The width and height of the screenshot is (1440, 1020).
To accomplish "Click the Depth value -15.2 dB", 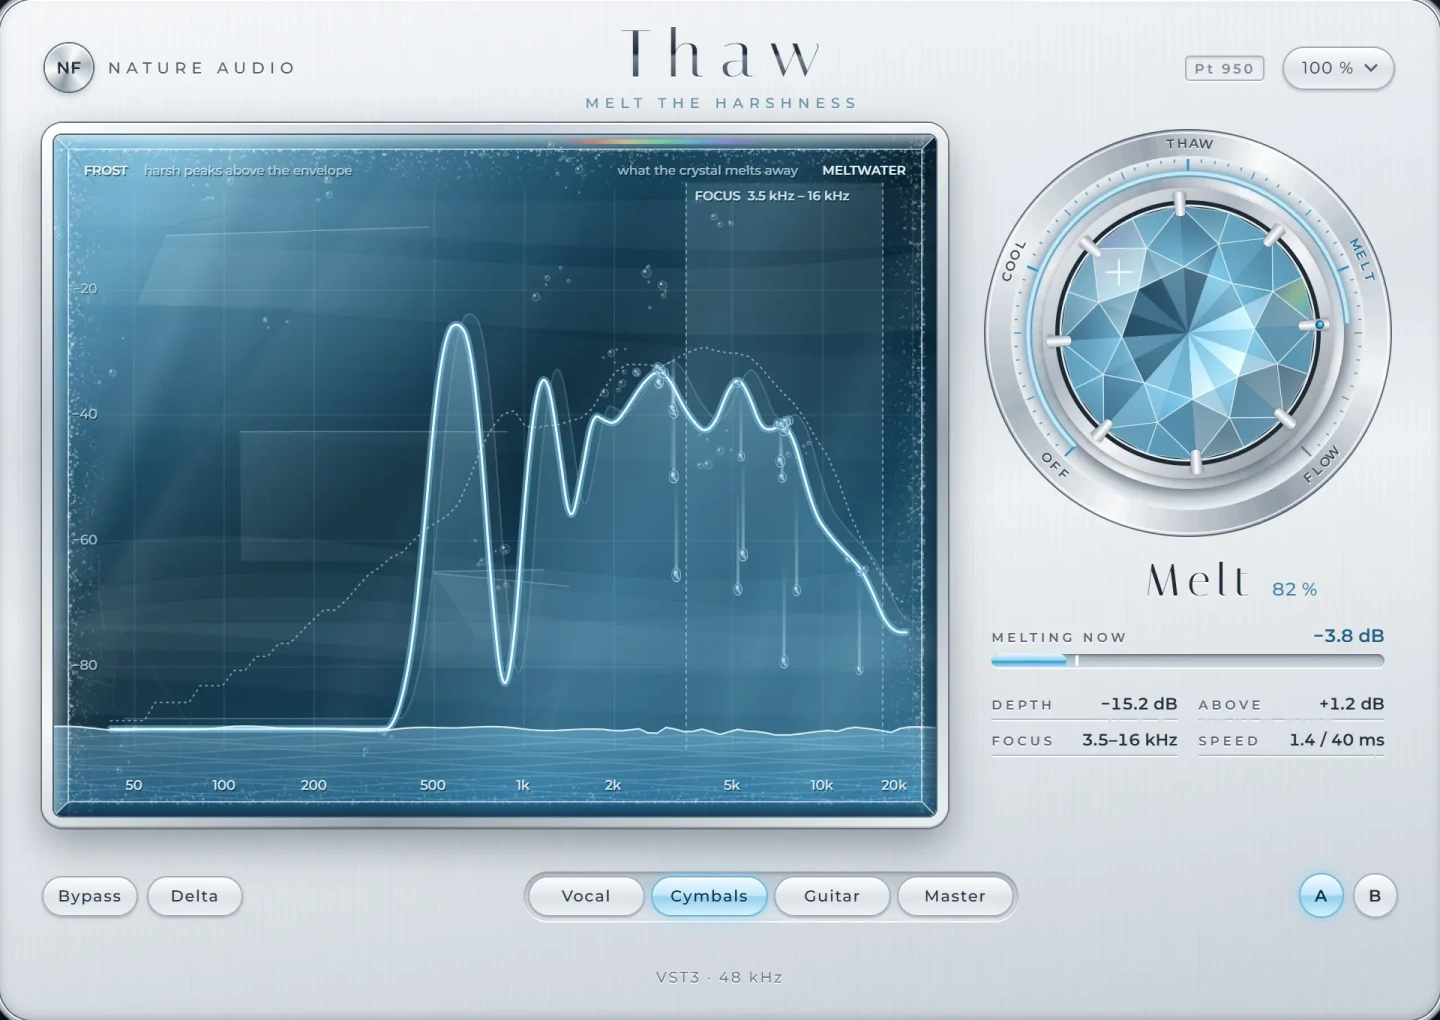I will (x=1139, y=704).
